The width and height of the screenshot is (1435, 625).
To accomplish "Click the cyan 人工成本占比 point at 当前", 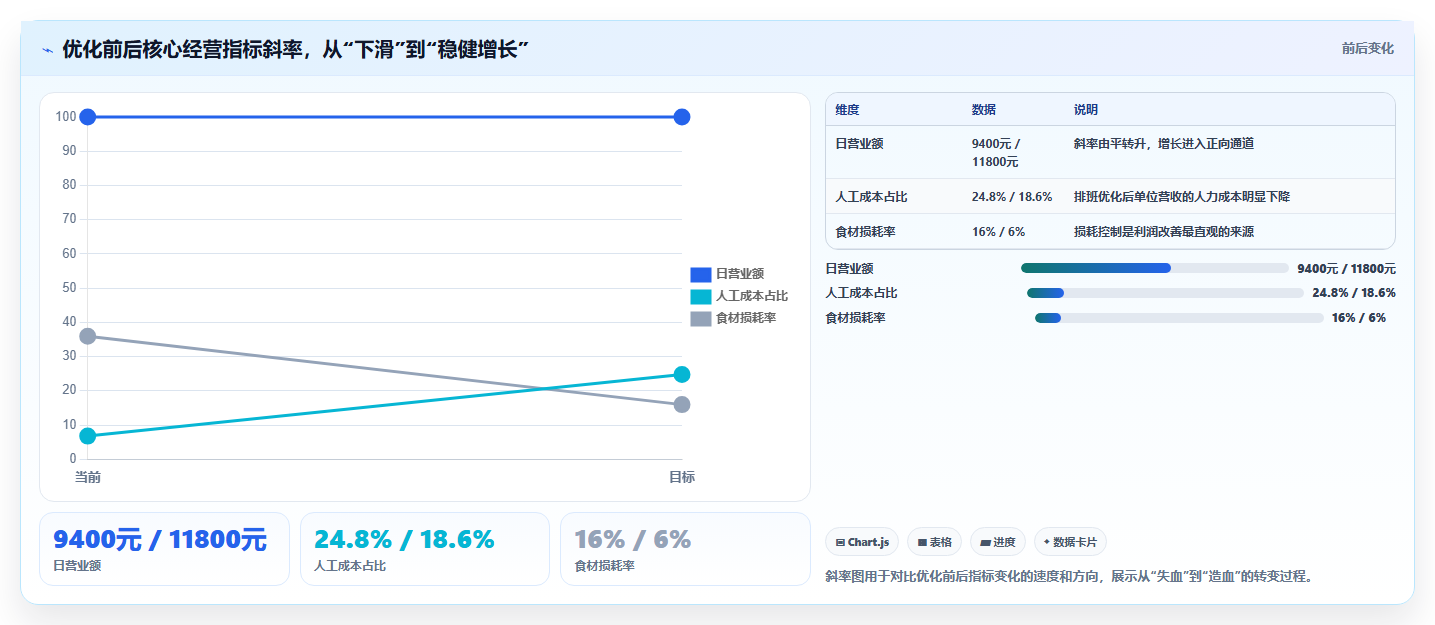I will click(88, 436).
